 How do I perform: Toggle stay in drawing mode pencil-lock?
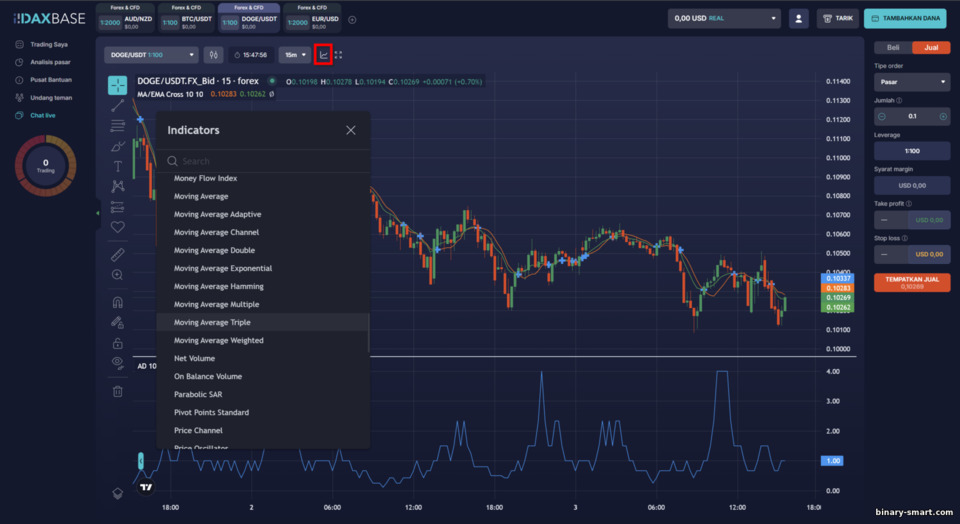click(x=118, y=322)
